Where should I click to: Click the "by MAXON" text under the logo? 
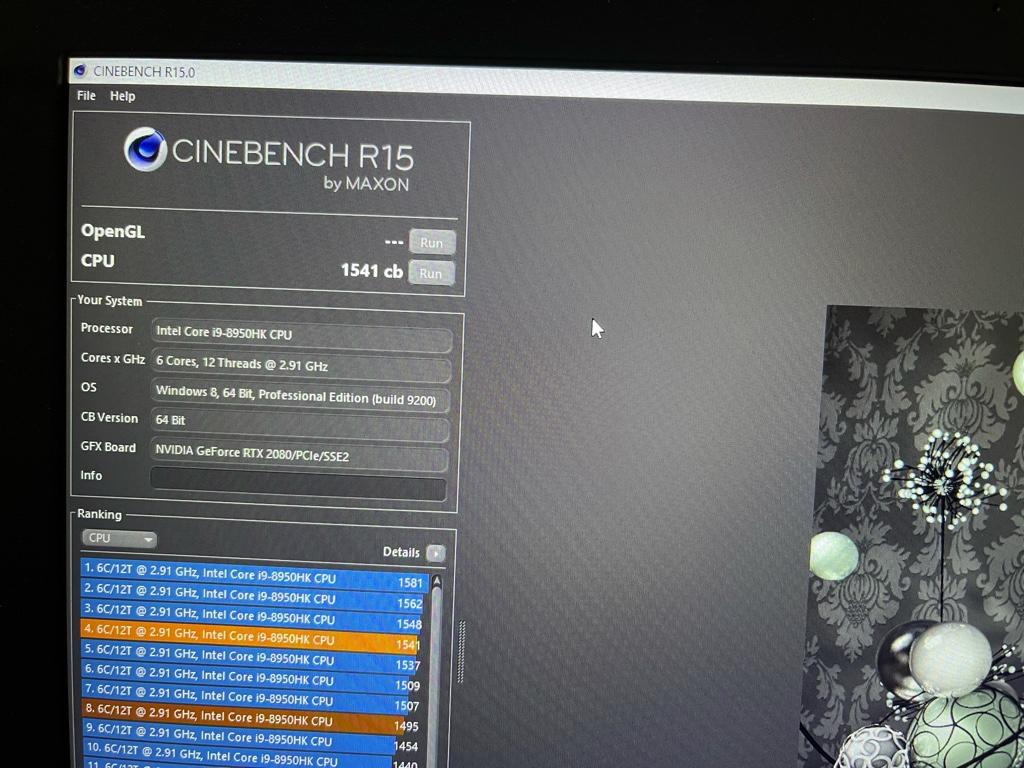click(x=366, y=184)
